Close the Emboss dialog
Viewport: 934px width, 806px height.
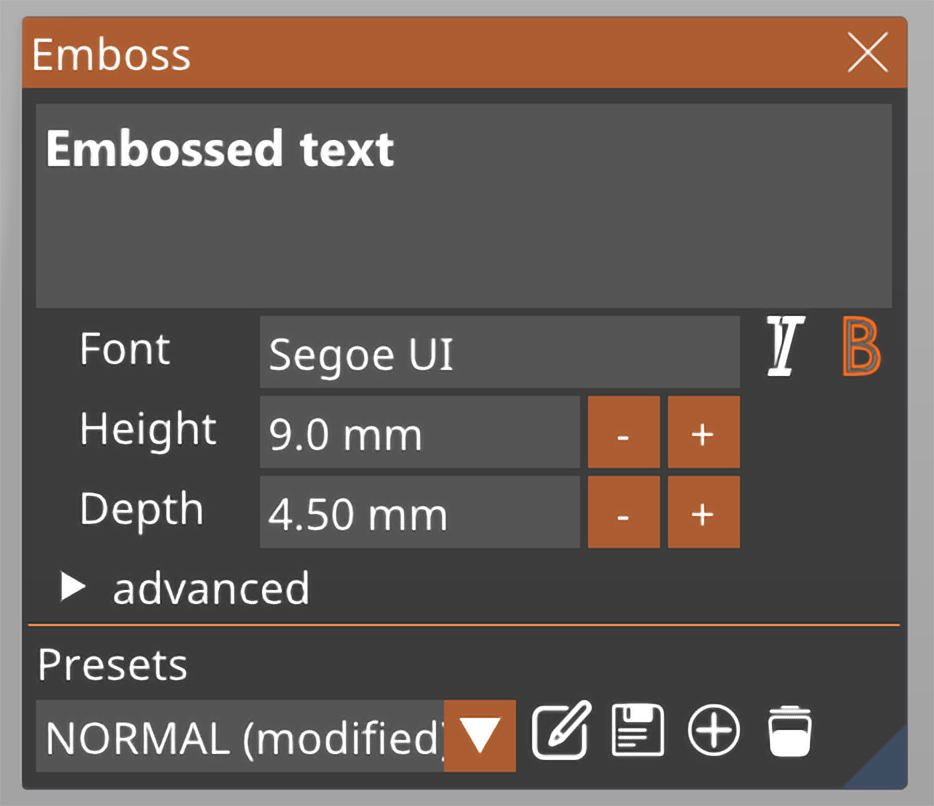click(x=867, y=53)
